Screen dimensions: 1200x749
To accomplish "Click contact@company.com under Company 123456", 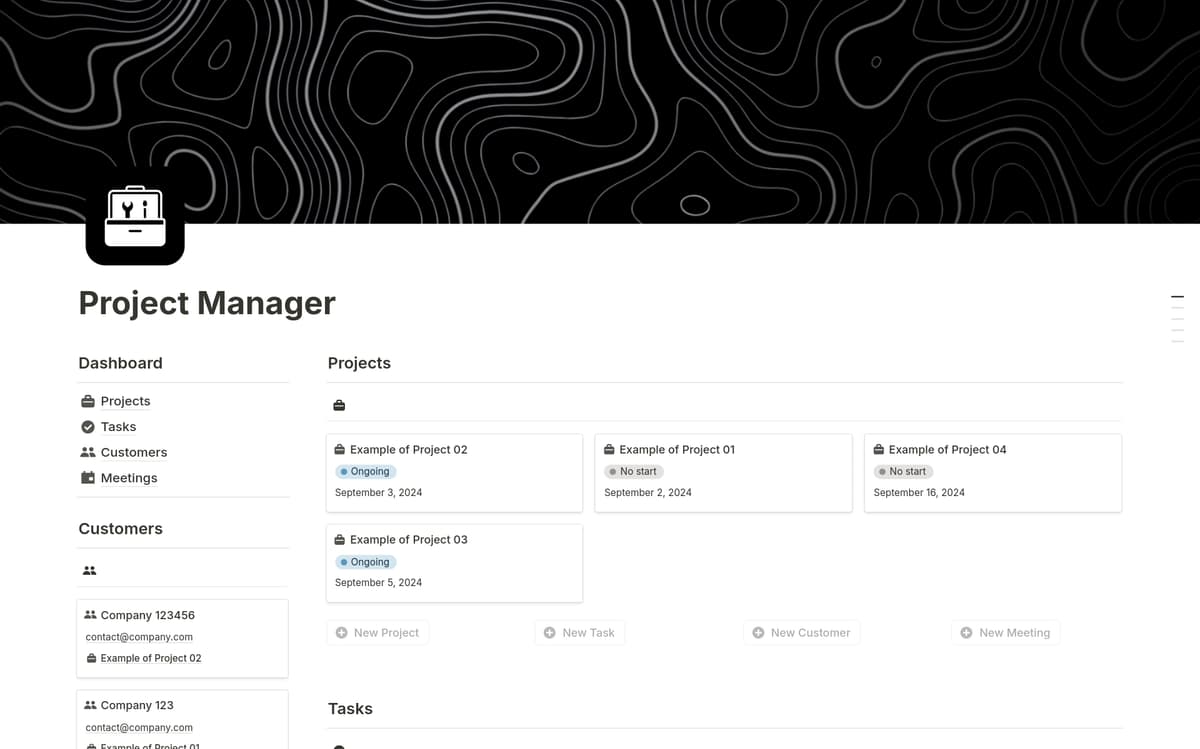I will pos(139,637).
